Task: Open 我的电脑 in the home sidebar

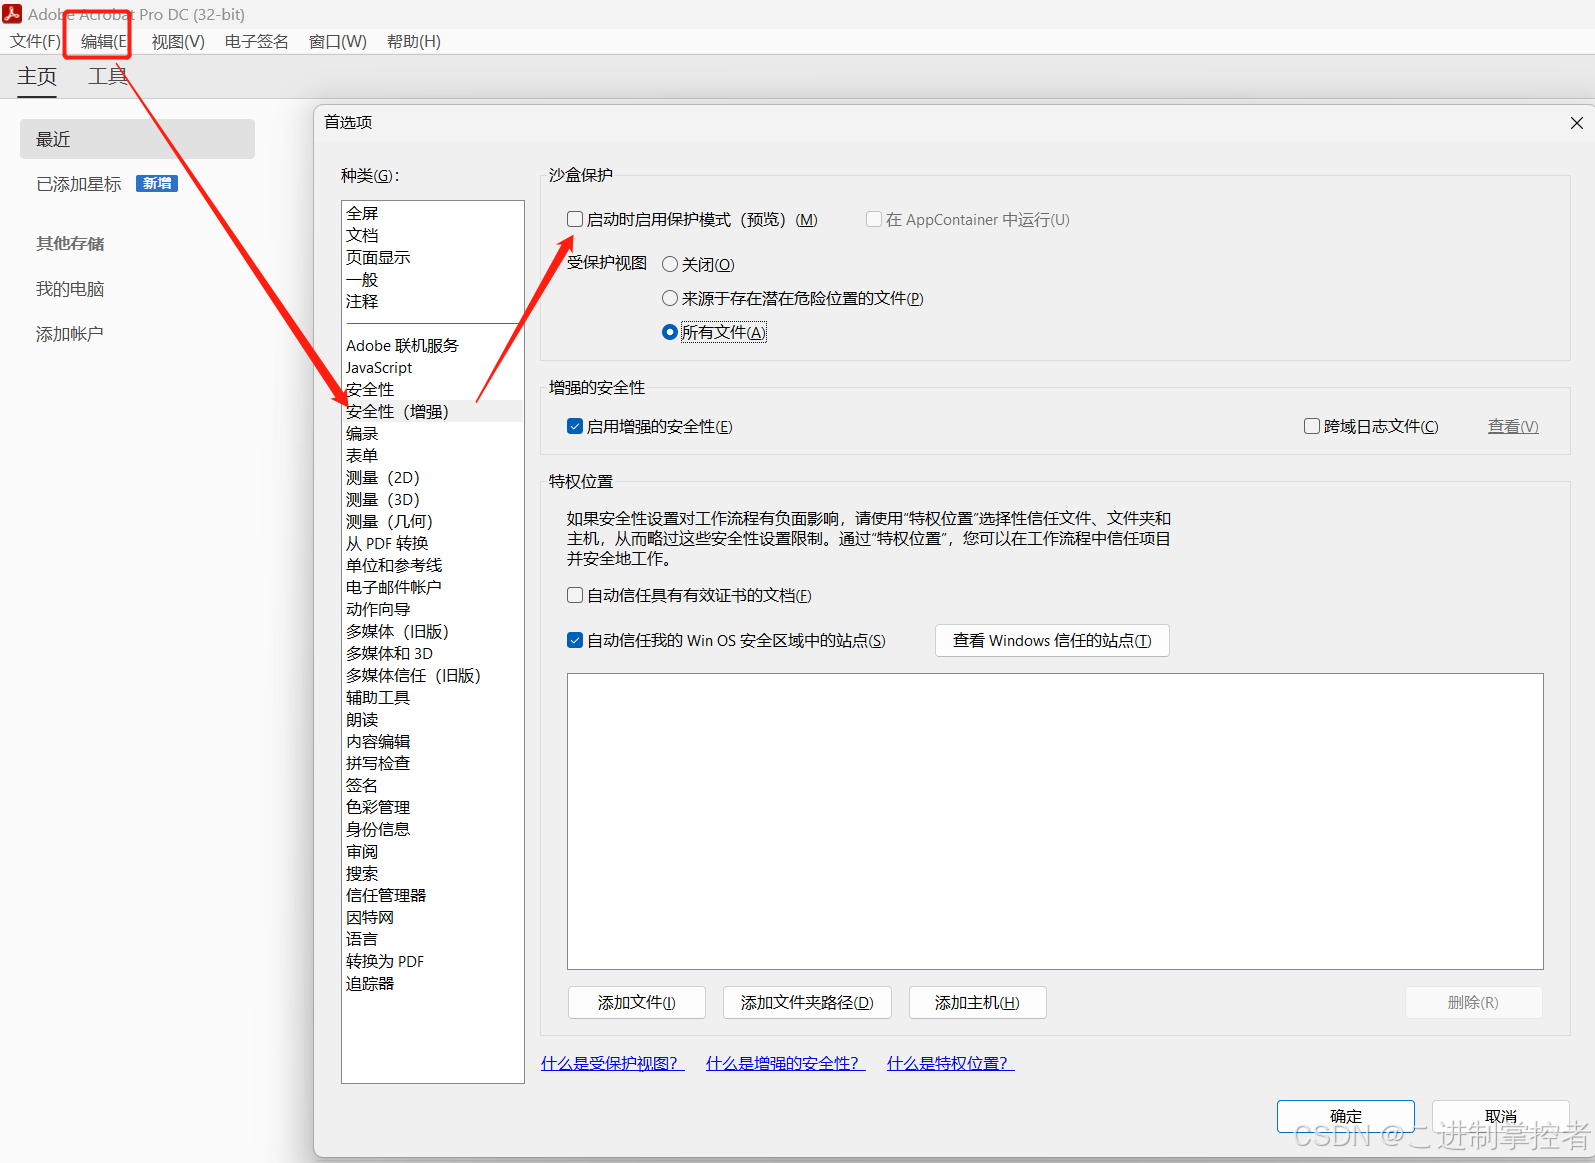Action: (70, 289)
